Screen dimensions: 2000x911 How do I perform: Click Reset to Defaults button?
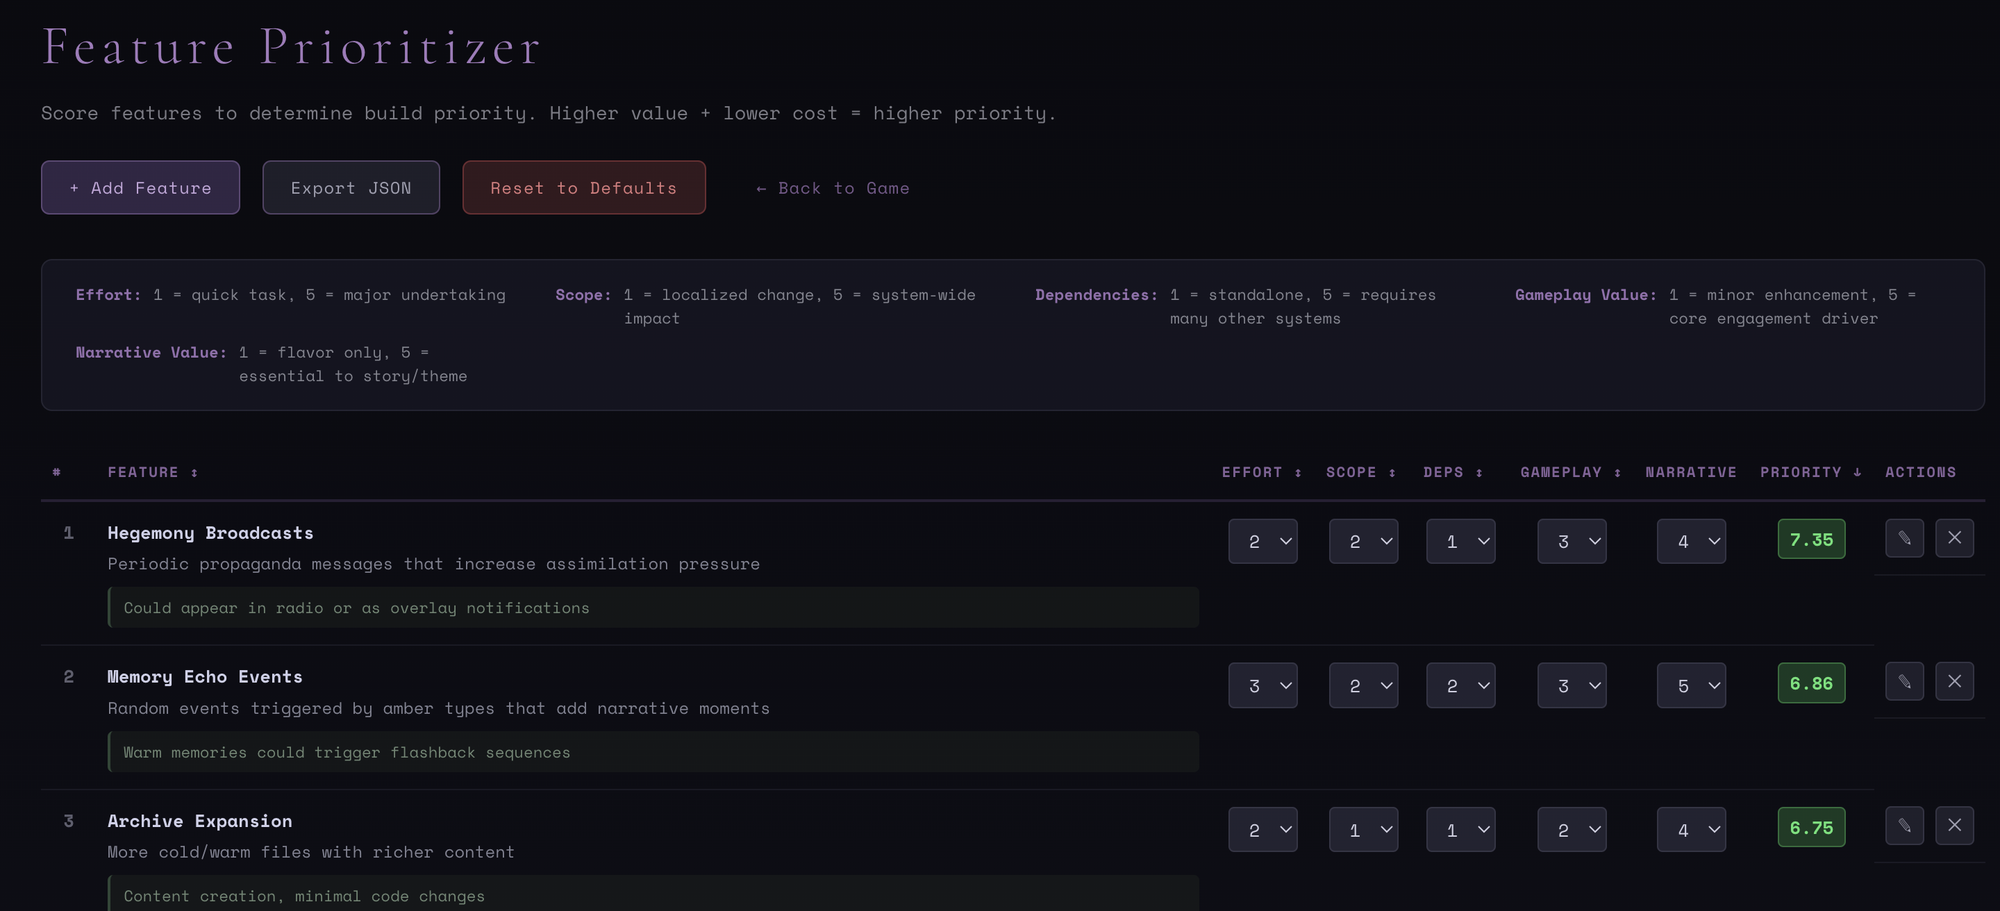(x=583, y=188)
